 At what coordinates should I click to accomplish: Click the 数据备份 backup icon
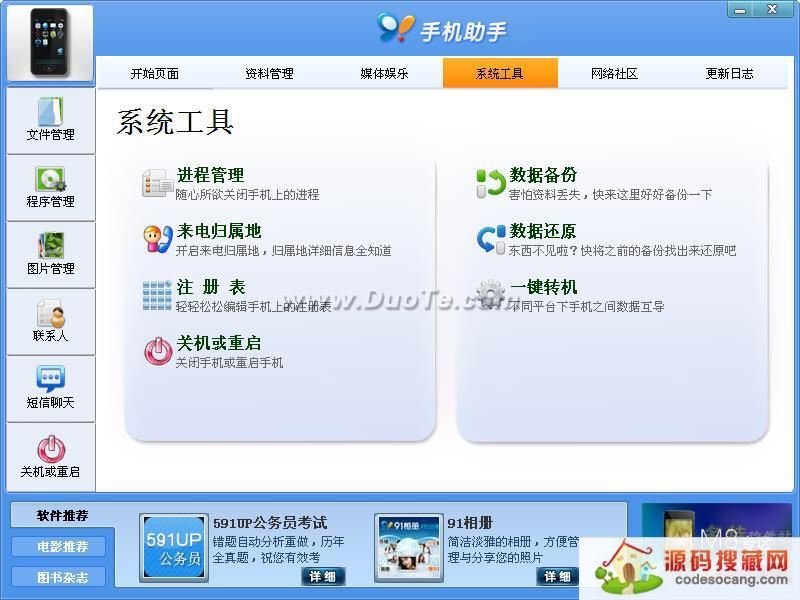pyautogui.click(x=490, y=183)
